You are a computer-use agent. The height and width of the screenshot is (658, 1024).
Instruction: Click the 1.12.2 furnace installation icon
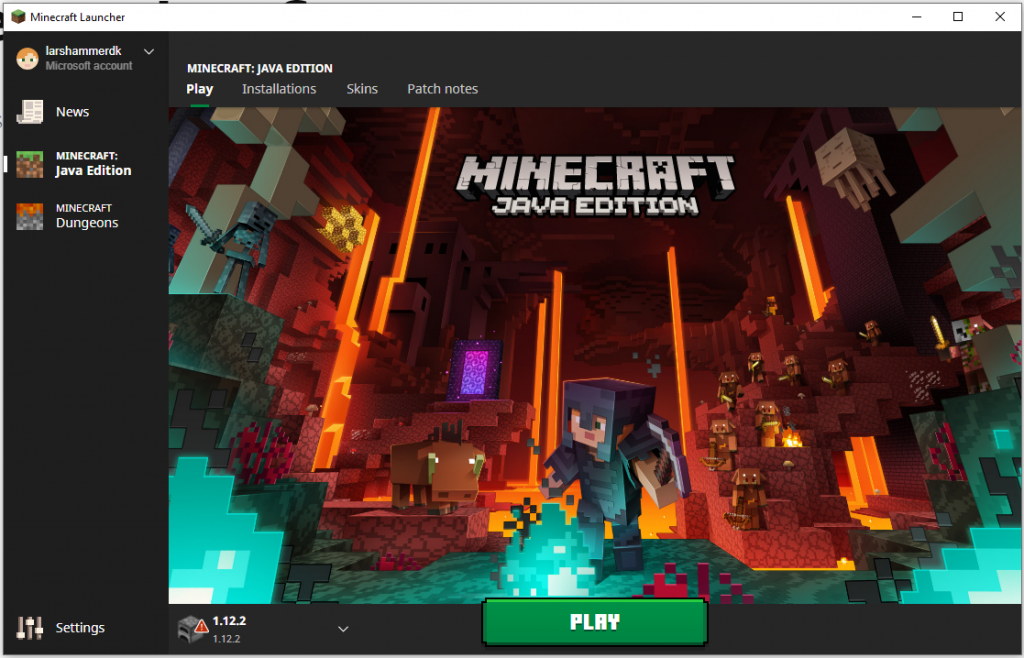[193, 629]
